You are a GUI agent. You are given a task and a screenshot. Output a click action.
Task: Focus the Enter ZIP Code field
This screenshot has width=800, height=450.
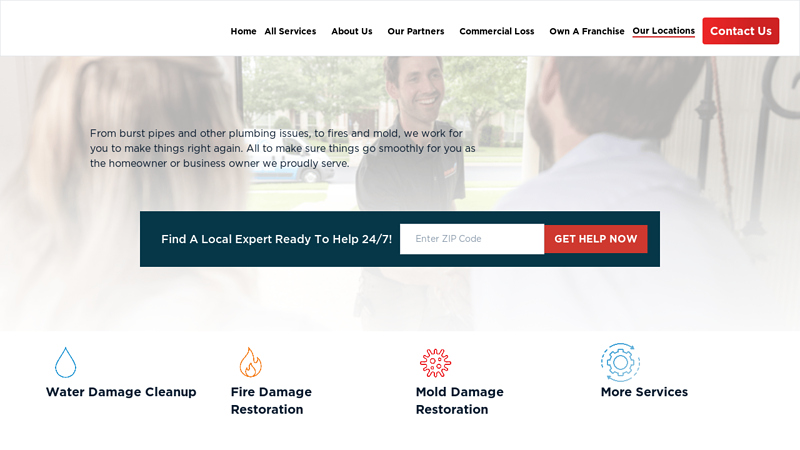[472, 239]
